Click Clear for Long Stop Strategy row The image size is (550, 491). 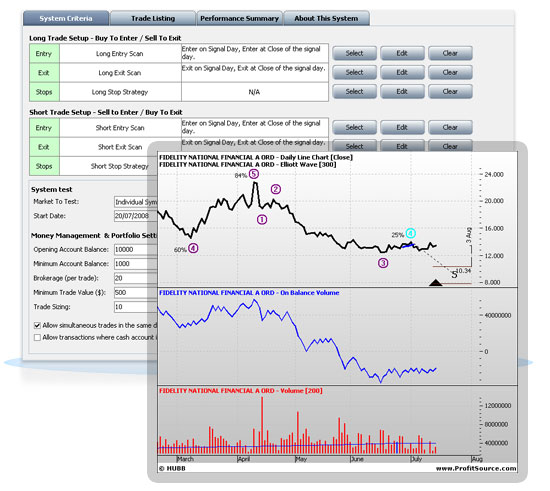(x=450, y=92)
